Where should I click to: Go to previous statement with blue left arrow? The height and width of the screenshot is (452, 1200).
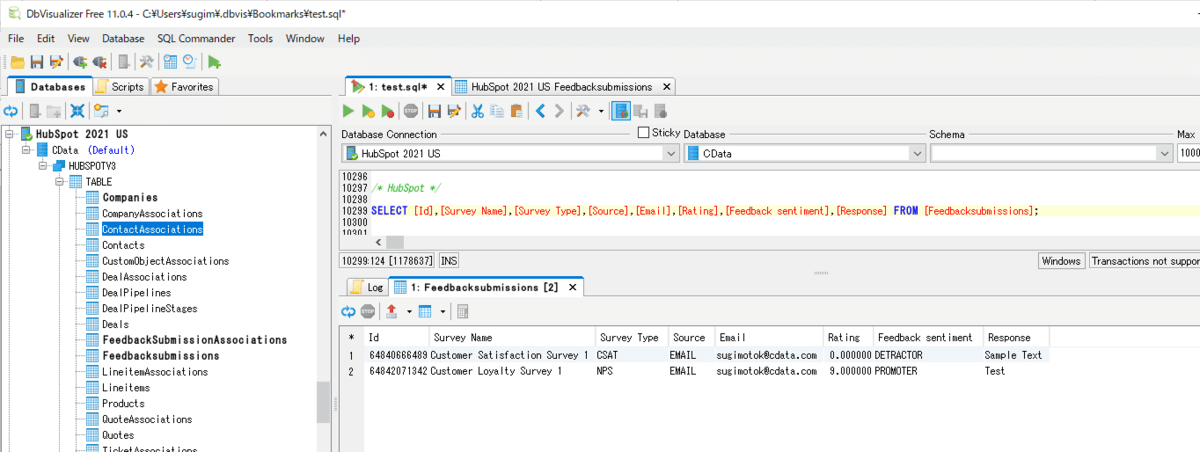tap(540, 111)
